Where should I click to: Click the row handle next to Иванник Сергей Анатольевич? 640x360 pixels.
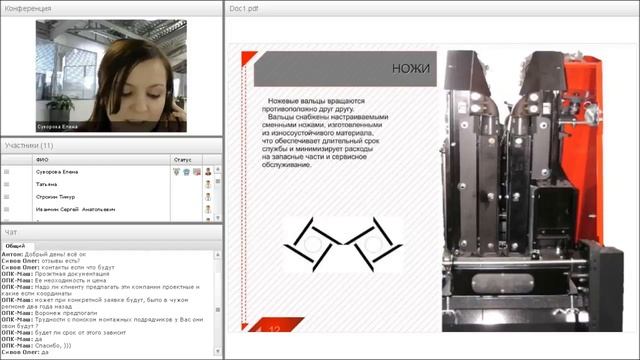point(7,209)
